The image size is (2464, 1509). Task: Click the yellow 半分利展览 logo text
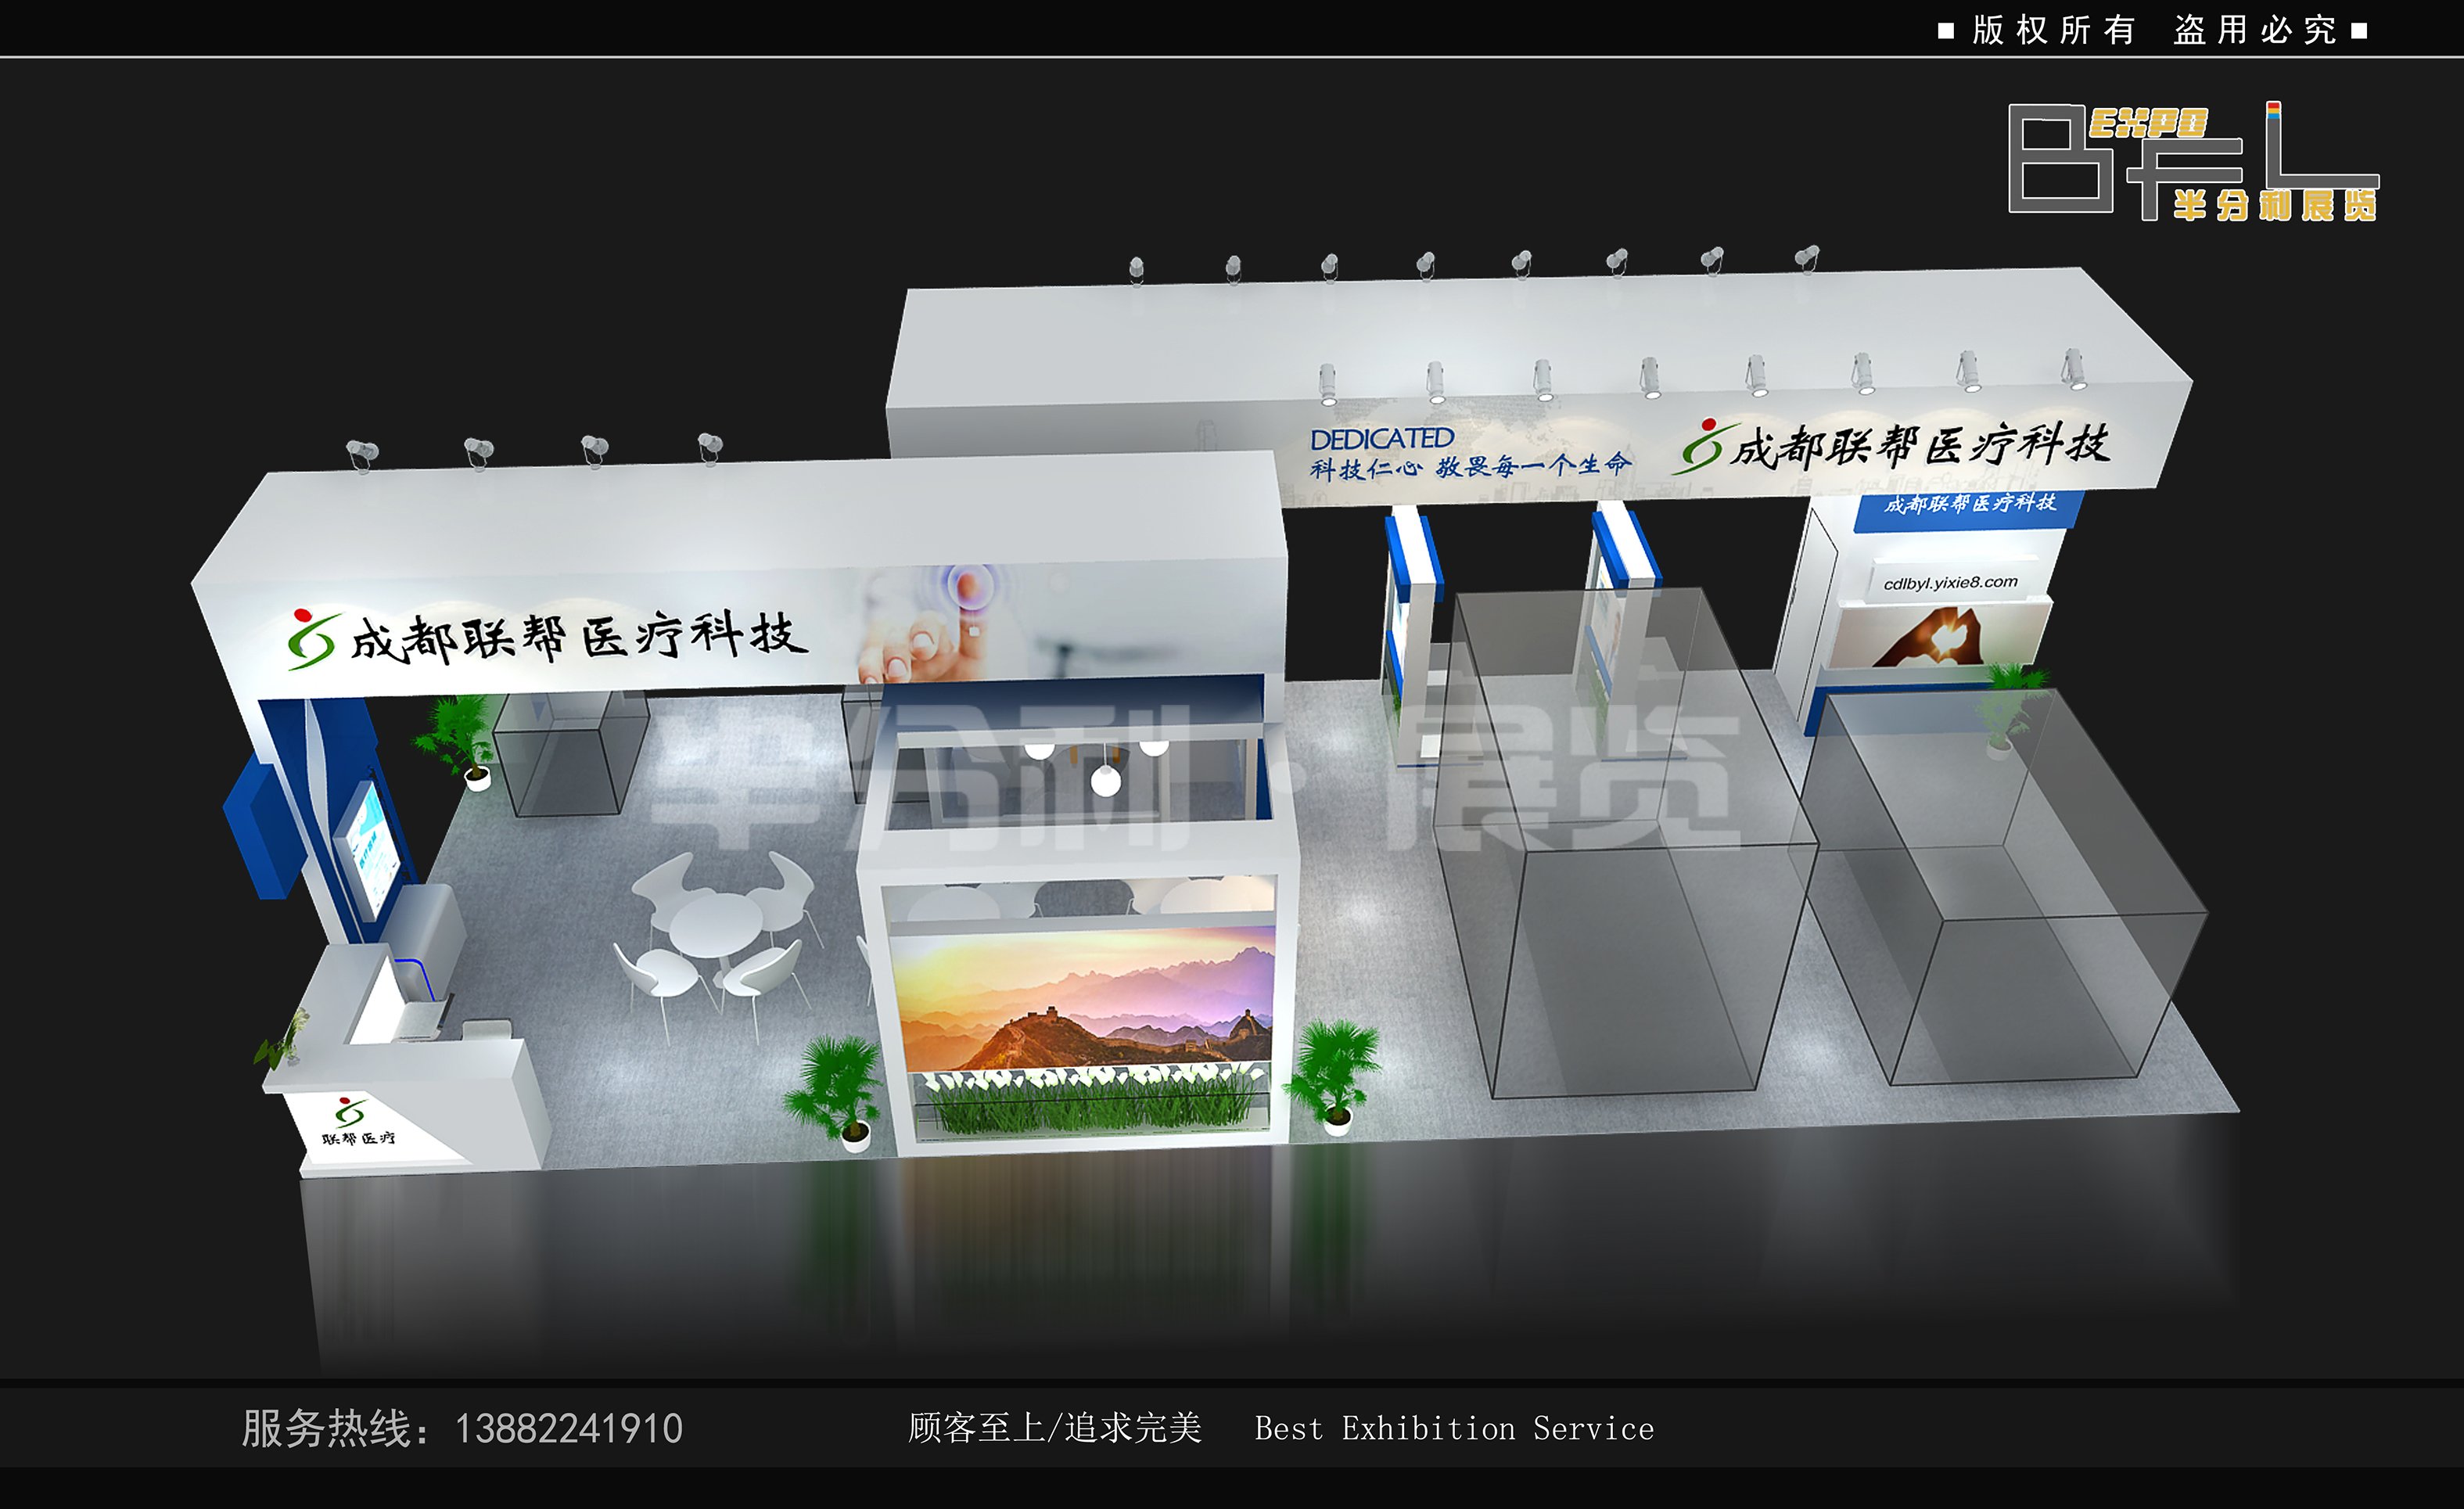coord(2275,205)
